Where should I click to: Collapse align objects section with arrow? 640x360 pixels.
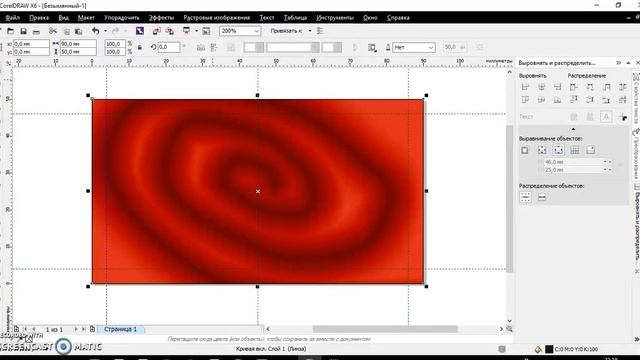click(x=573, y=129)
